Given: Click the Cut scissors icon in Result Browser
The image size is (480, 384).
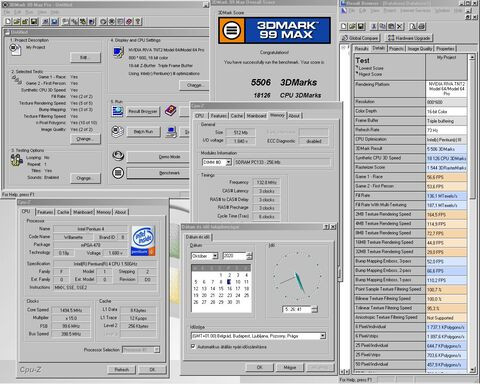Looking at the screenshot, I should tap(375, 26).
